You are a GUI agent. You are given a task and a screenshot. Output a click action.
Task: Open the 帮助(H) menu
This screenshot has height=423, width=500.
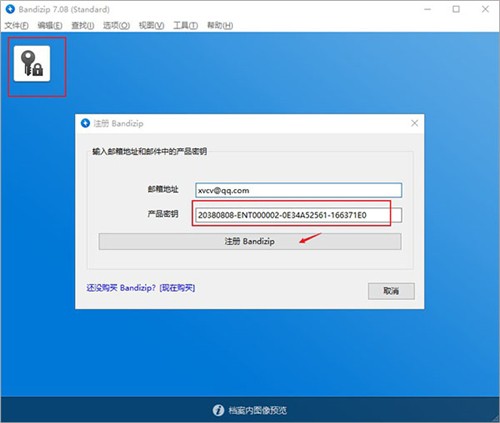click(x=220, y=25)
